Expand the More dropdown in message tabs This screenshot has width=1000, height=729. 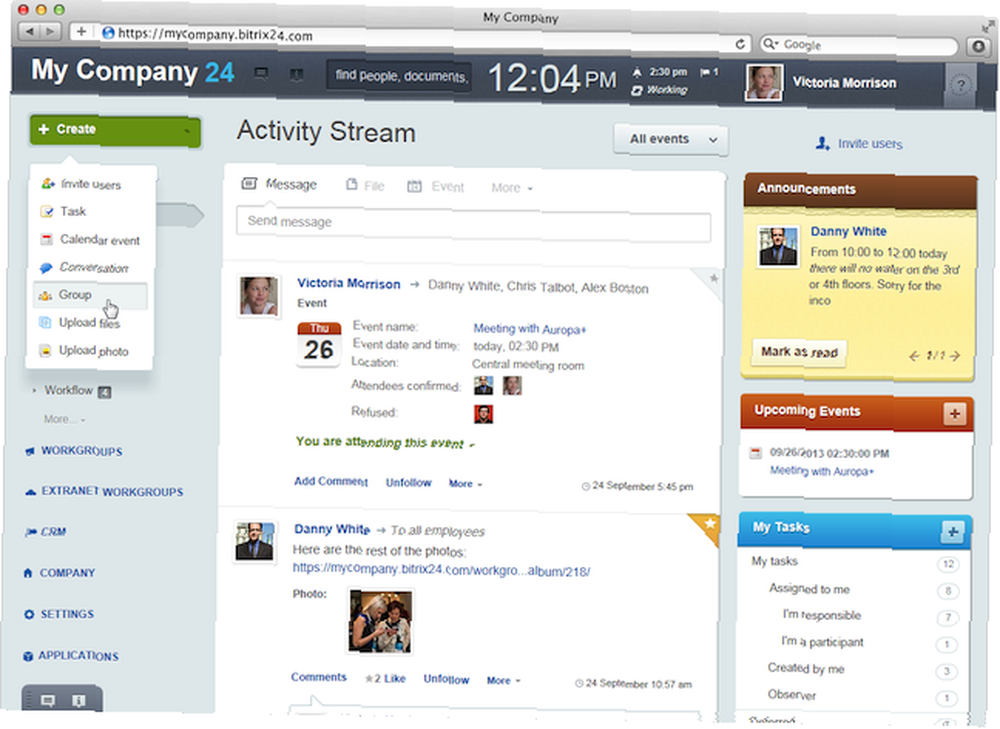(x=512, y=188)
